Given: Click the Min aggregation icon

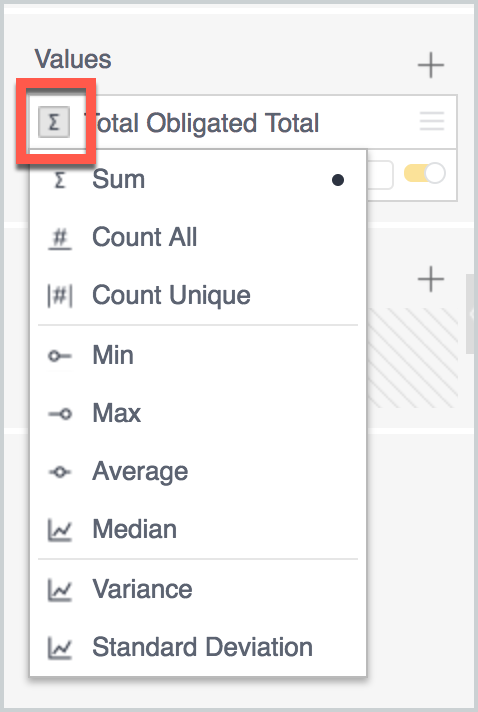Looking at the screenshot, I should [x=60, y=356].
